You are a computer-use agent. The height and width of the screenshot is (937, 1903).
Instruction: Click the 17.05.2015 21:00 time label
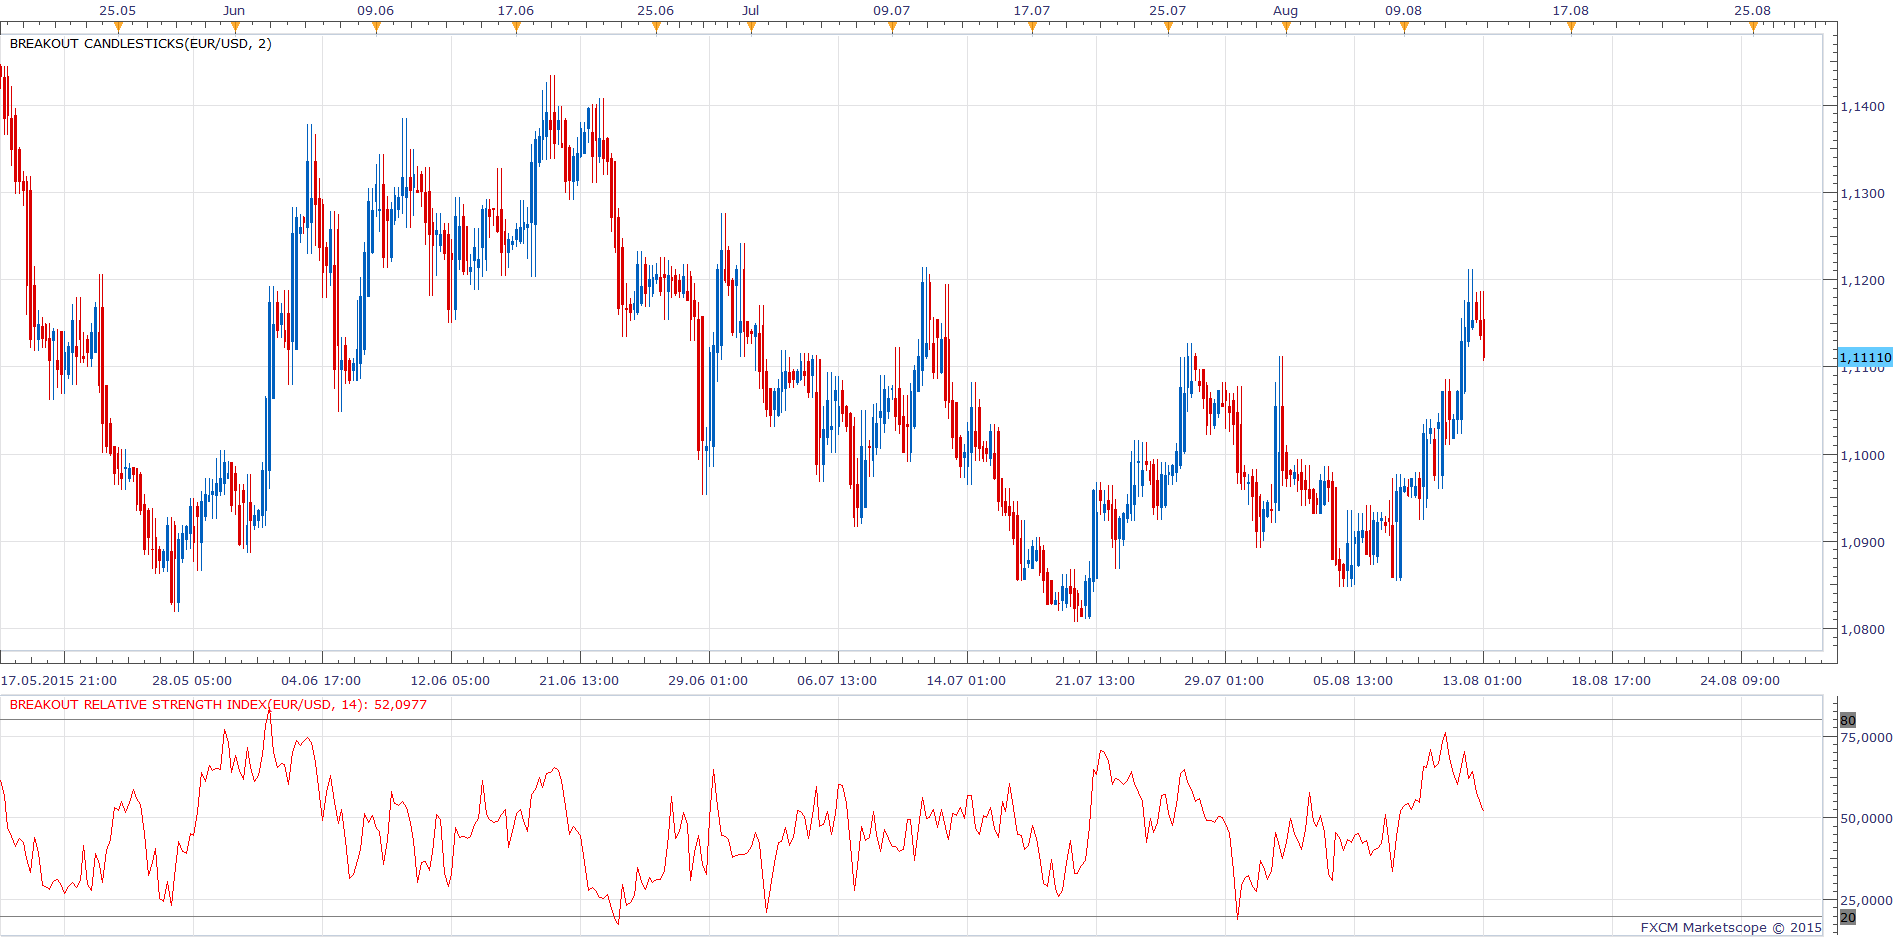pyautogui.click(x=59, y=680)
